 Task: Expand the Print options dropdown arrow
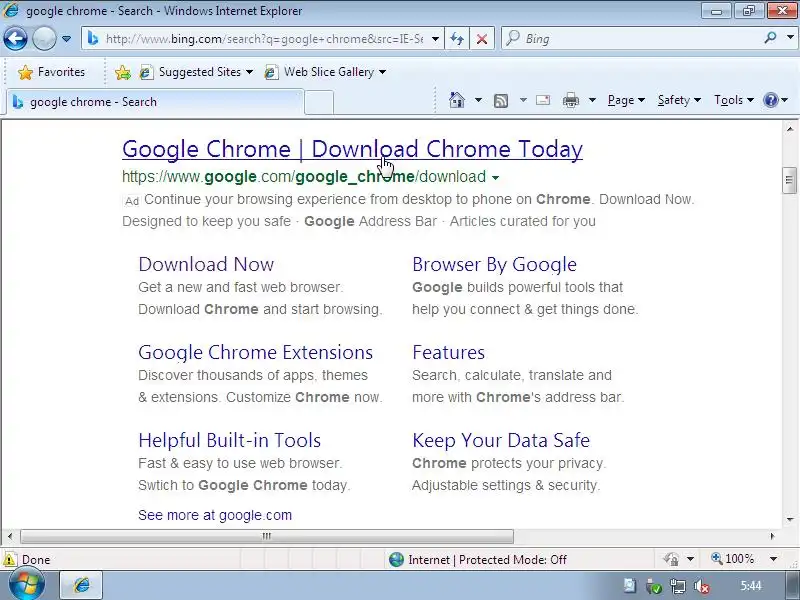pyautogui.click(x=592, y=100)
